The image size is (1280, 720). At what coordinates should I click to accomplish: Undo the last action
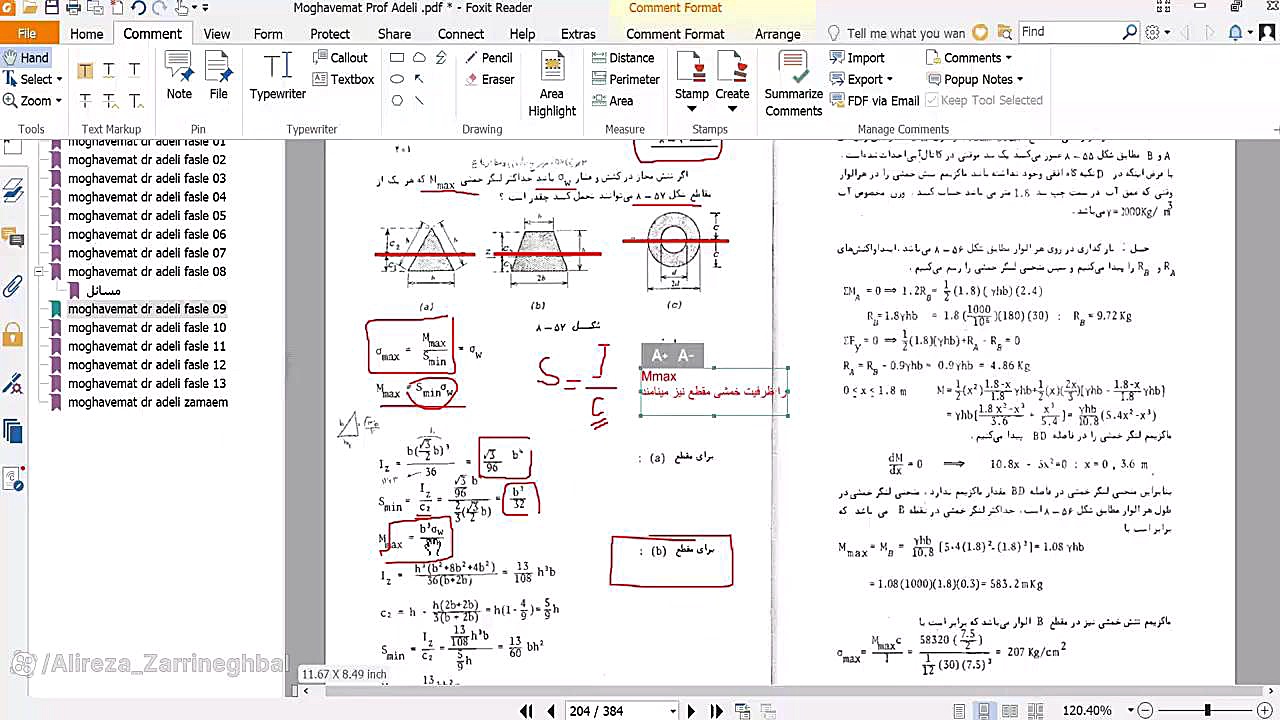[x=139, y=8]
